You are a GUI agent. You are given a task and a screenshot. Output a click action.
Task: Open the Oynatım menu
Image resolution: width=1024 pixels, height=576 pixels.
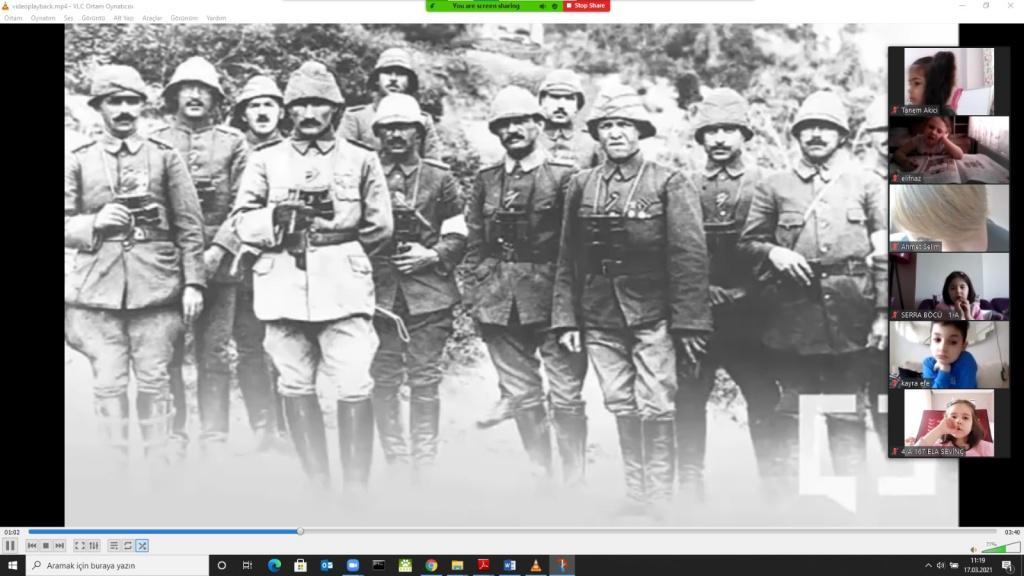pos(43,18)
